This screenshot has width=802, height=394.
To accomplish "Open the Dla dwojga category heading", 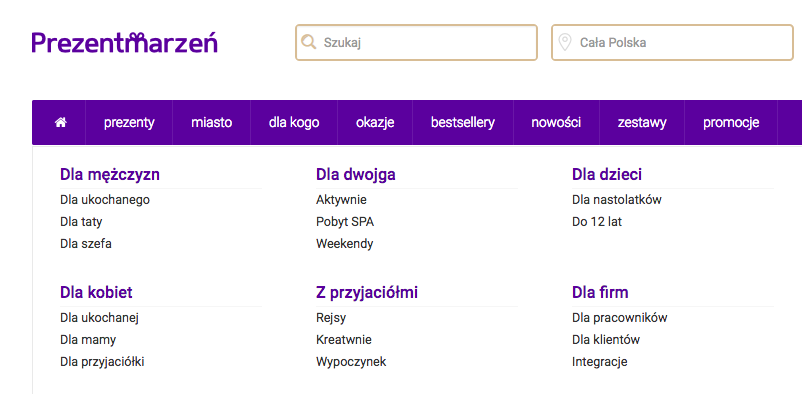I will [x=355, y=175].
